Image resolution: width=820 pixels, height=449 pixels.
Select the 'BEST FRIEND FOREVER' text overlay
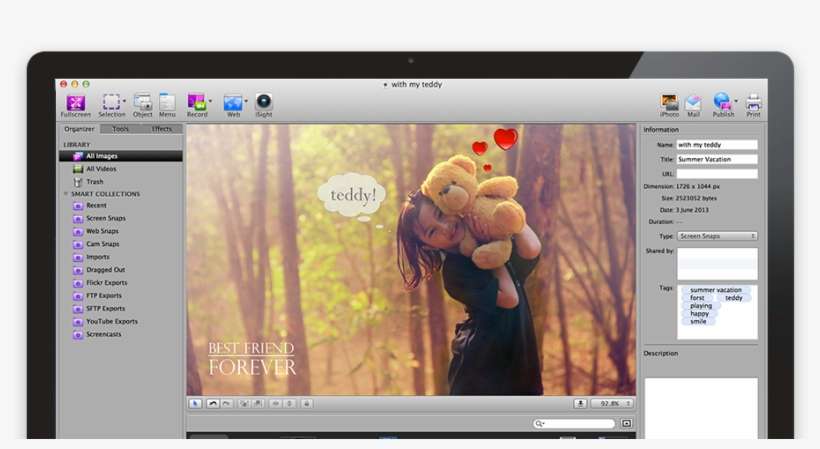point(252,359)
